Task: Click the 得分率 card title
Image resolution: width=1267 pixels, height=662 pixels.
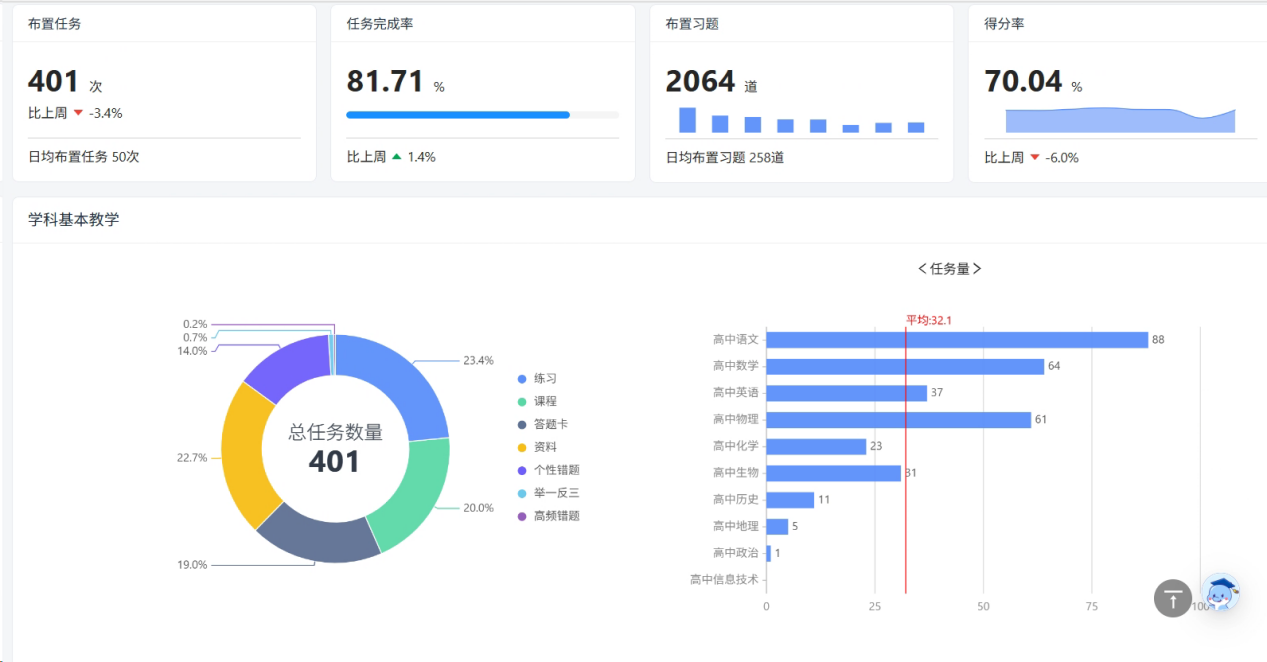Action: pos(1004,24)
